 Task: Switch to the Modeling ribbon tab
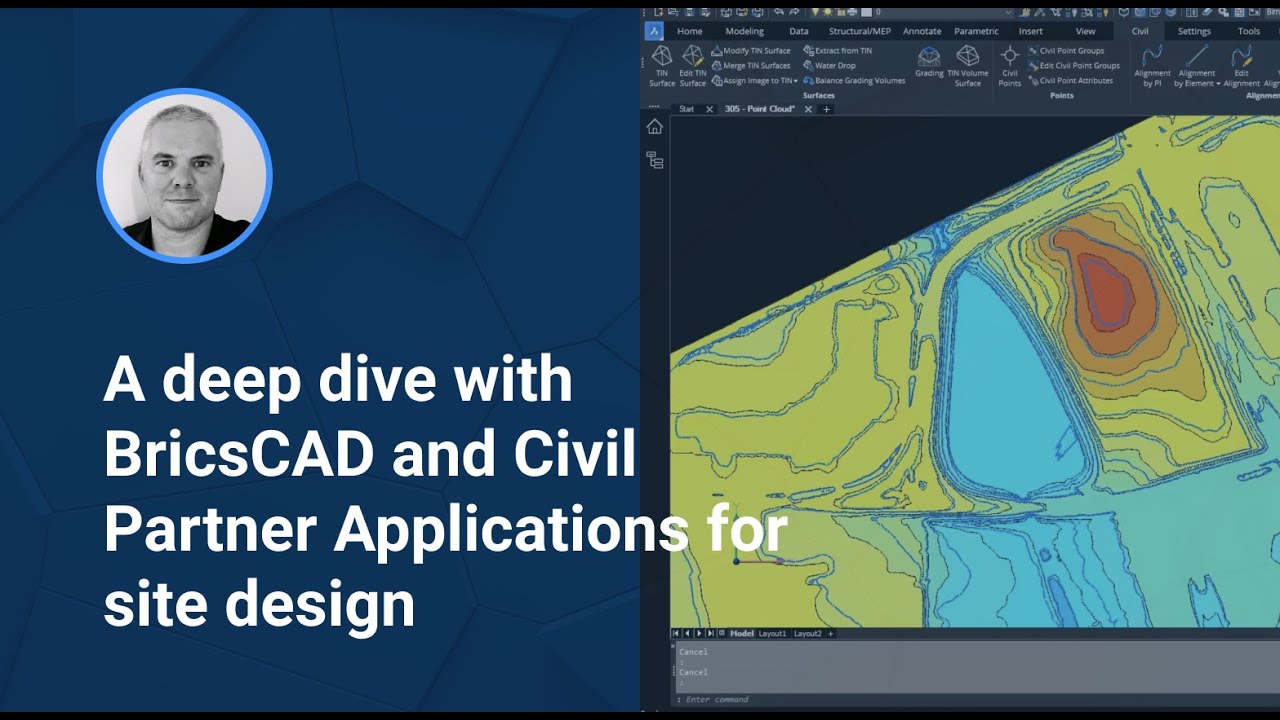pos(744,31)
